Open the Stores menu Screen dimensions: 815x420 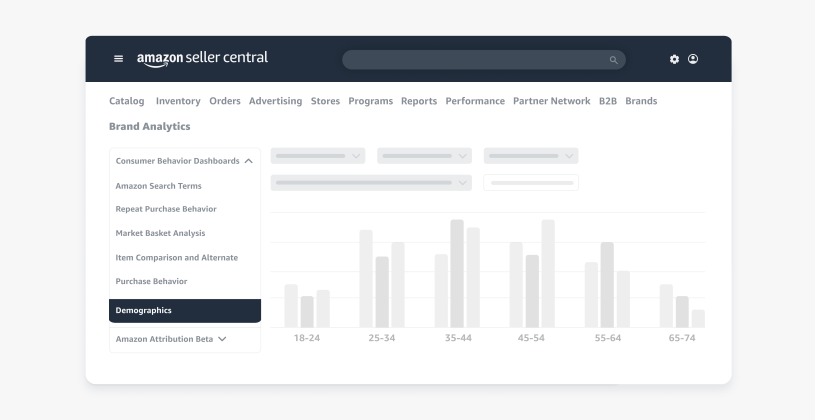pos(325,101)
